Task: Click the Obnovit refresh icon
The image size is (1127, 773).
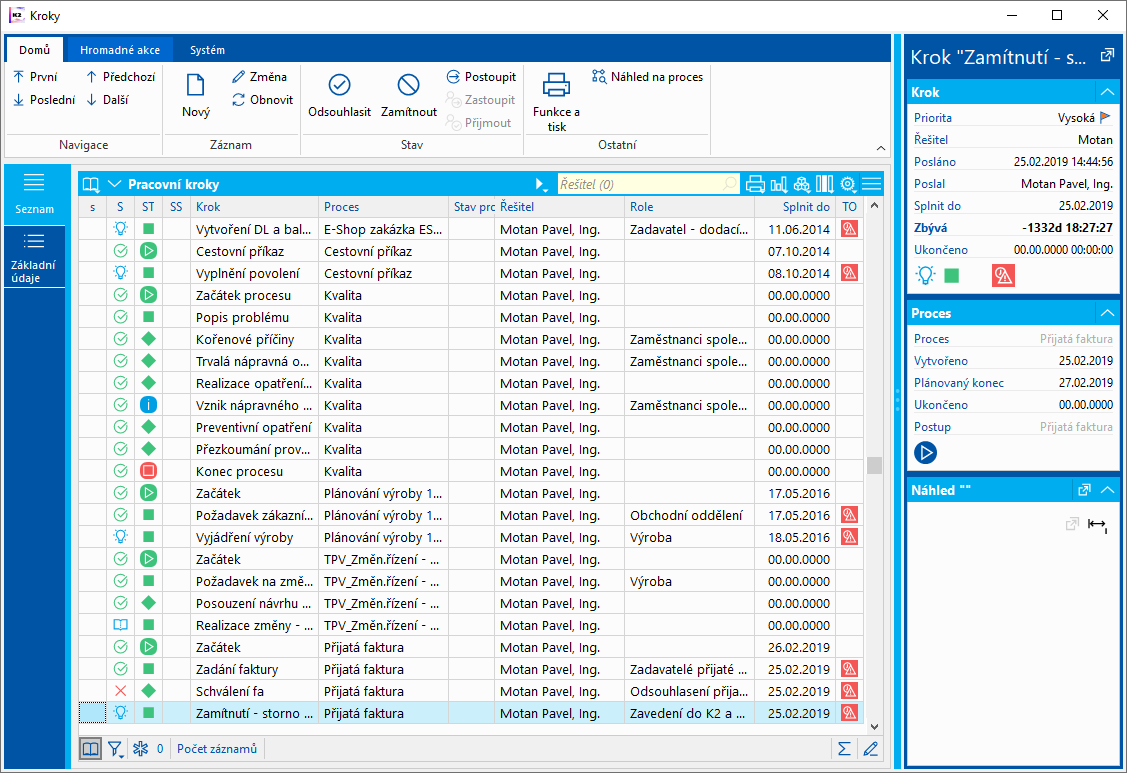Action: (239, 100)
